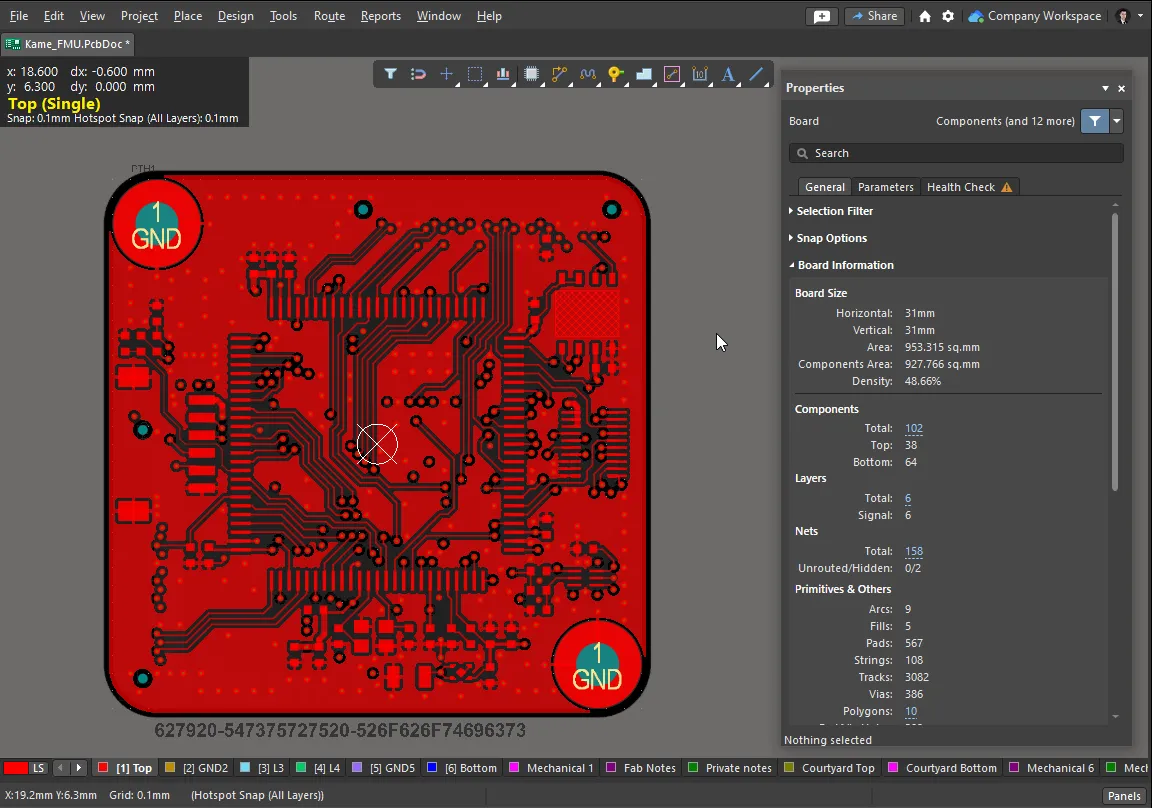The image size is (1152, 808).
Task: Select the Place String text tool
Action: click(728, 74)
